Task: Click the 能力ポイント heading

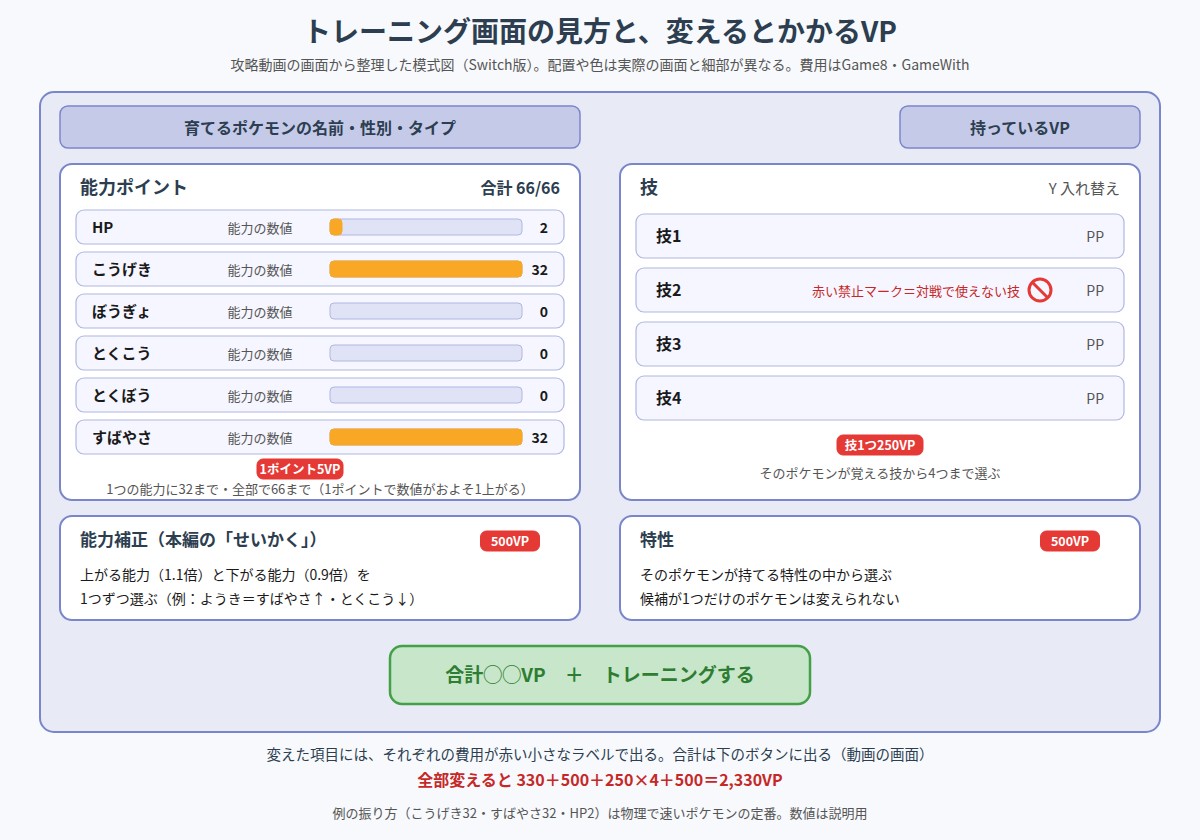Action: pyautogui.click(x=133, y=187)
